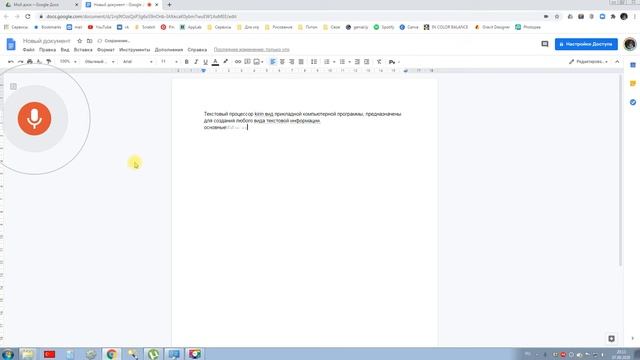Align text to the left
Screen dimensions: 640x360
coord(273,62)
